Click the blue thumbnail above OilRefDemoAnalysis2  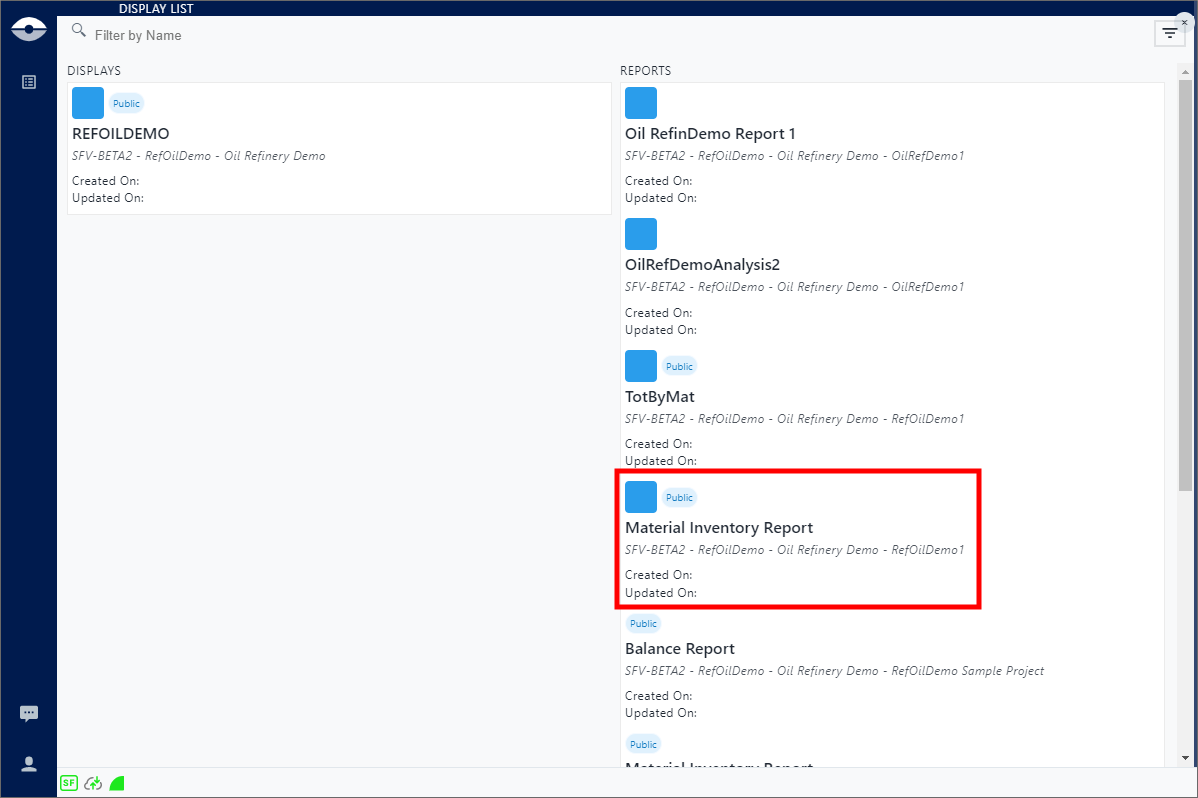[x=641, y=234]
